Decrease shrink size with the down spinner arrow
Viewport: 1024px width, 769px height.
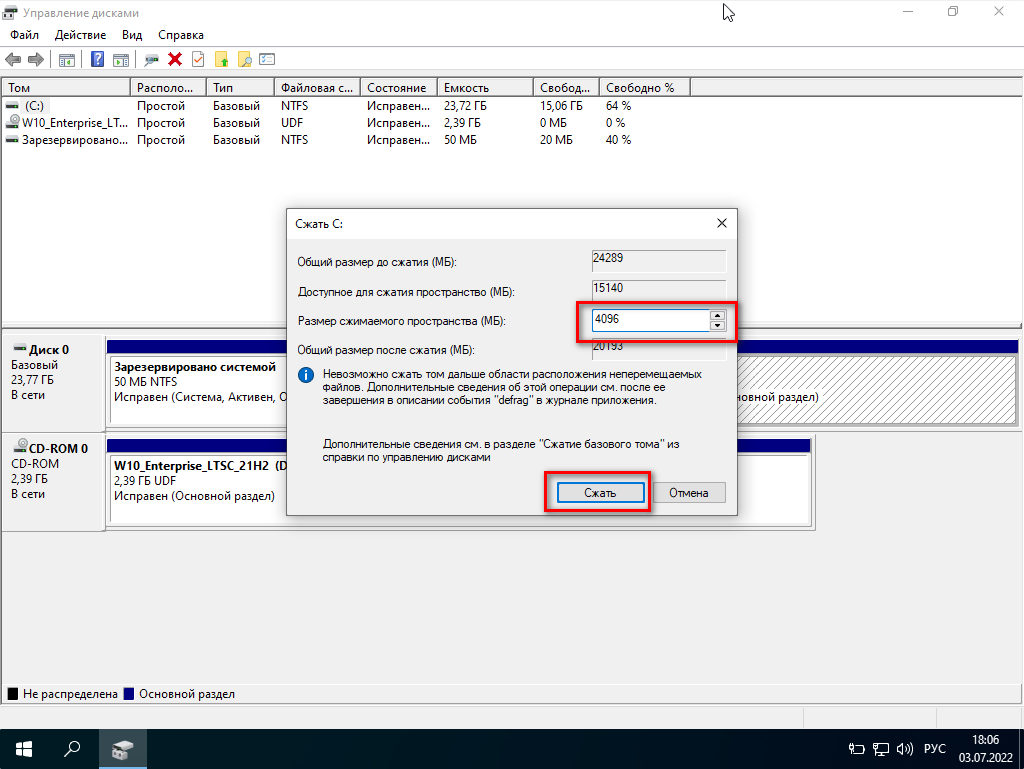[717, 326]
